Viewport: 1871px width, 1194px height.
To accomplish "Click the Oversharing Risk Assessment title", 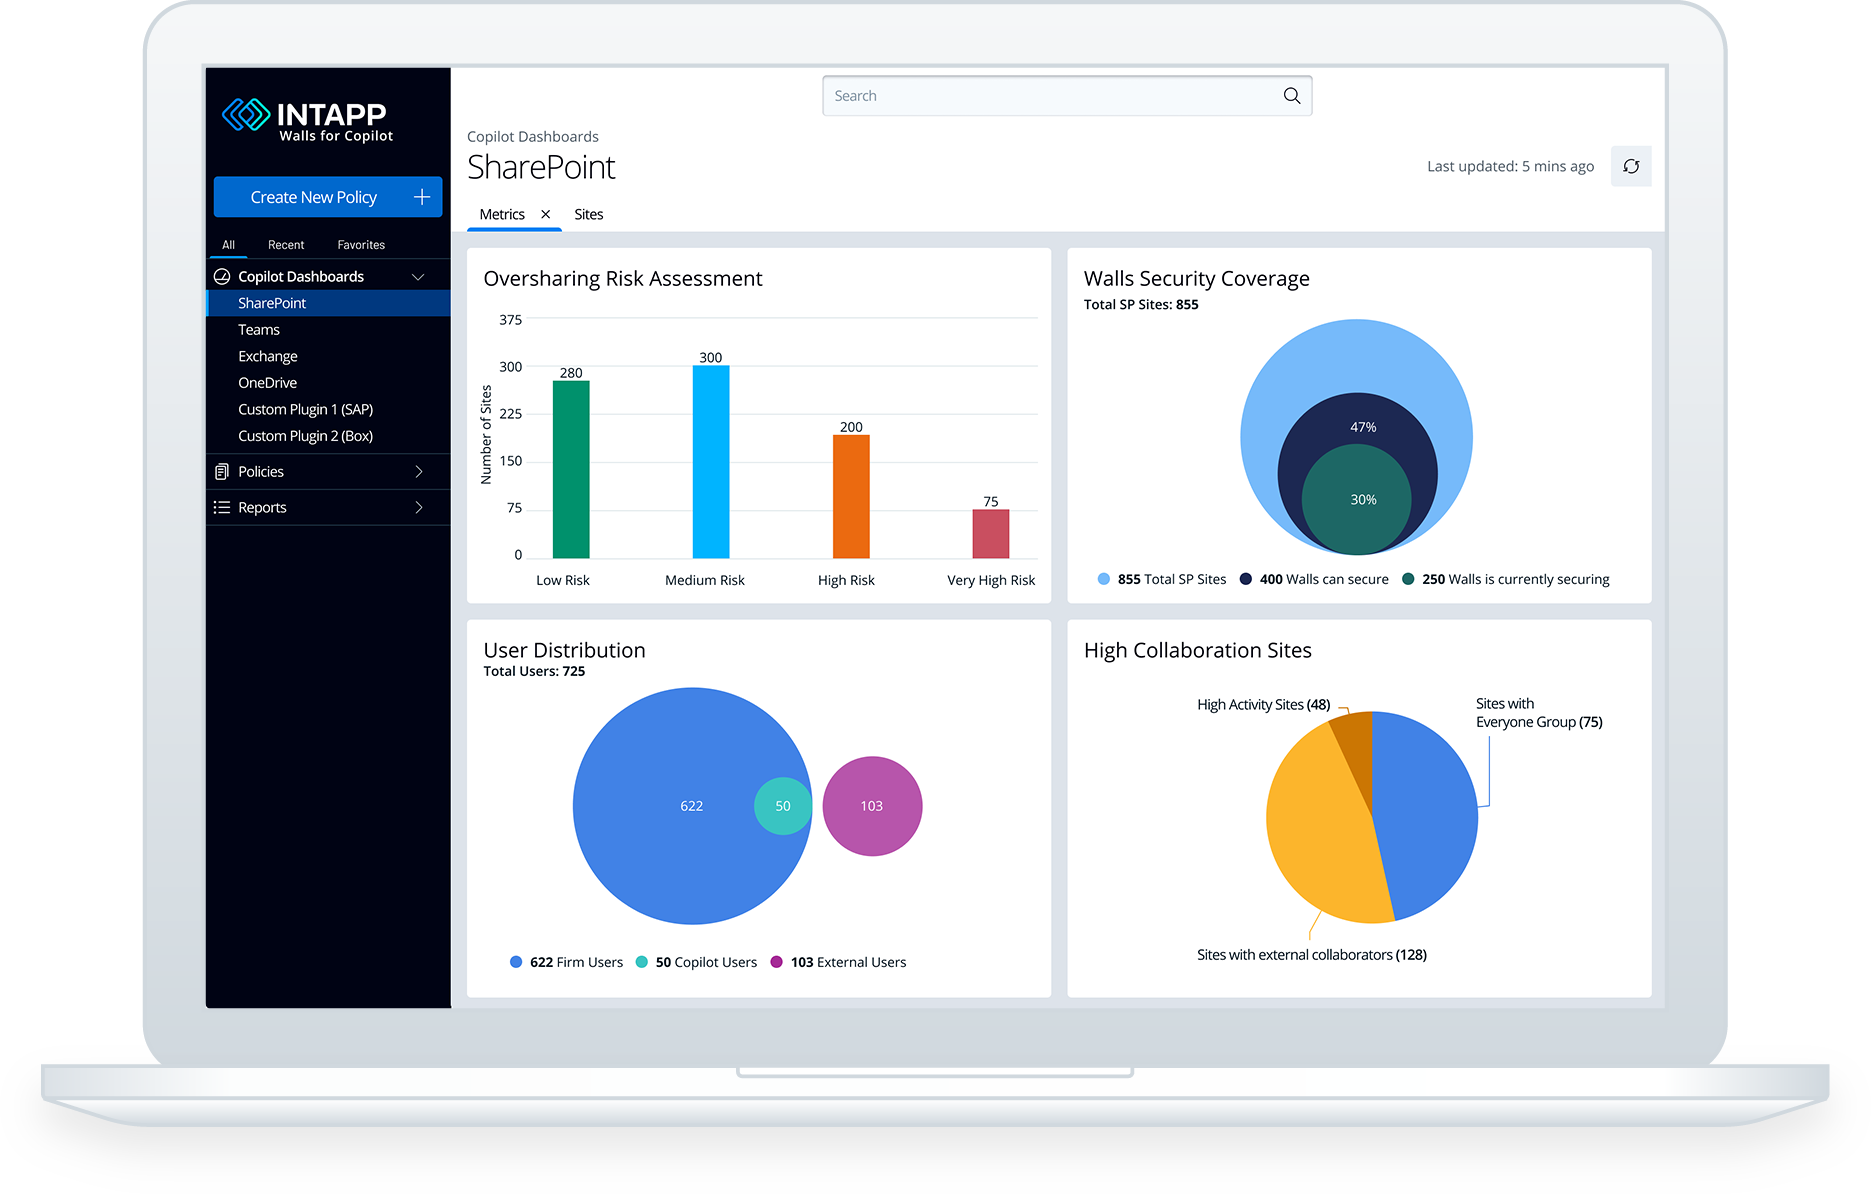I will pyautogui.click(x=623, y=278).
